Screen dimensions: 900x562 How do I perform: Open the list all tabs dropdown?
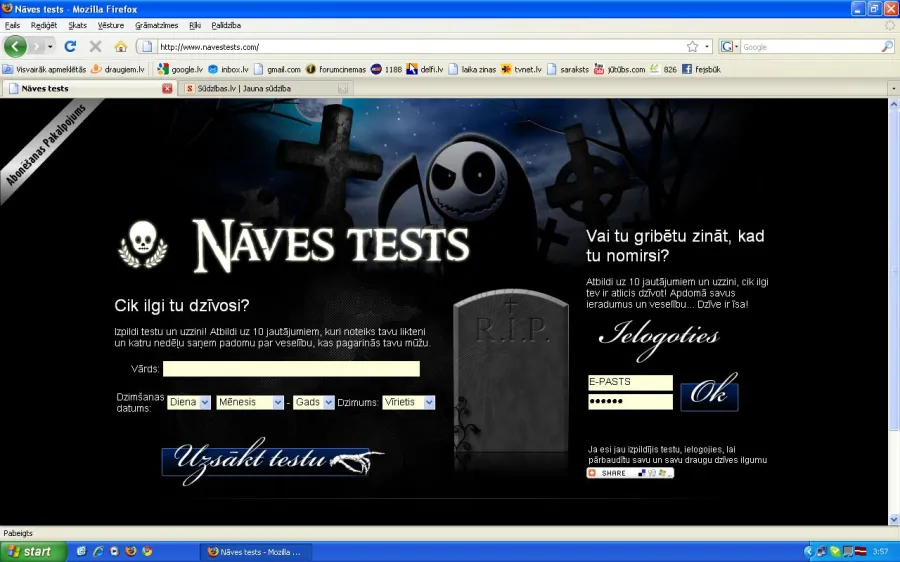894,88
